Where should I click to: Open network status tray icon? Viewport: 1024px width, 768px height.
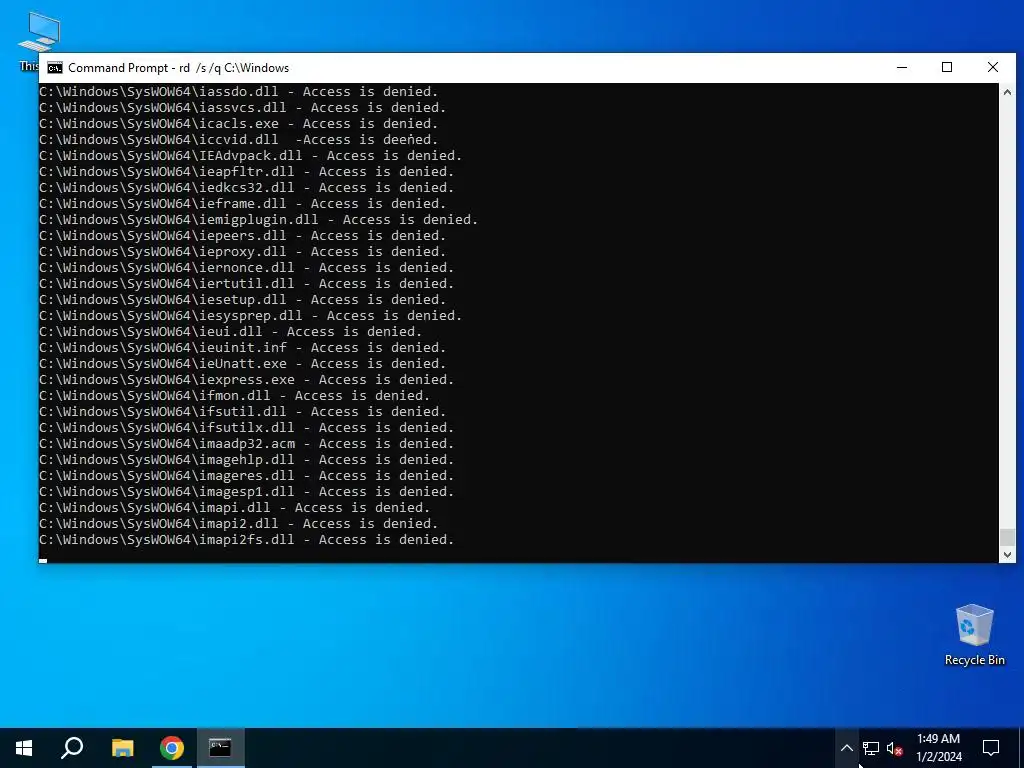(871, 748)
